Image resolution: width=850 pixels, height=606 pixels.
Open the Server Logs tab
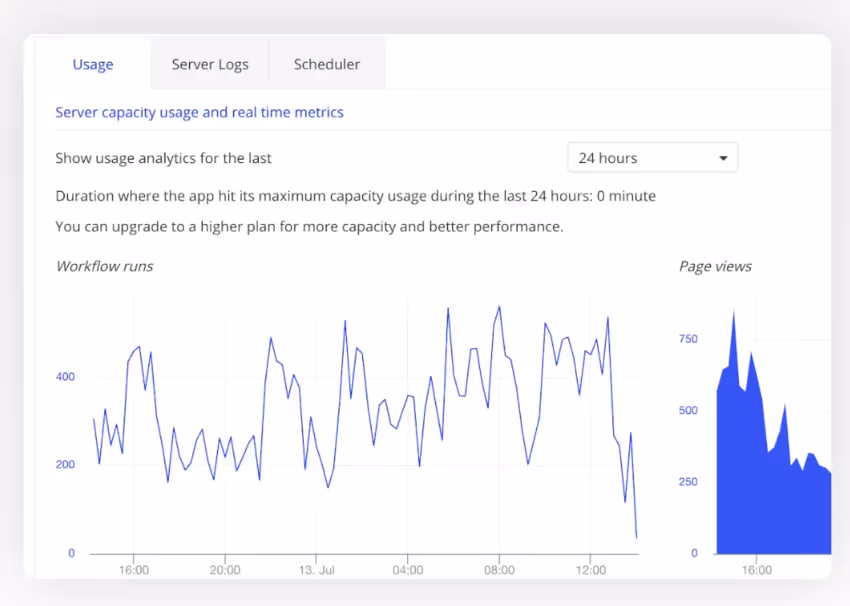[210, 64]
